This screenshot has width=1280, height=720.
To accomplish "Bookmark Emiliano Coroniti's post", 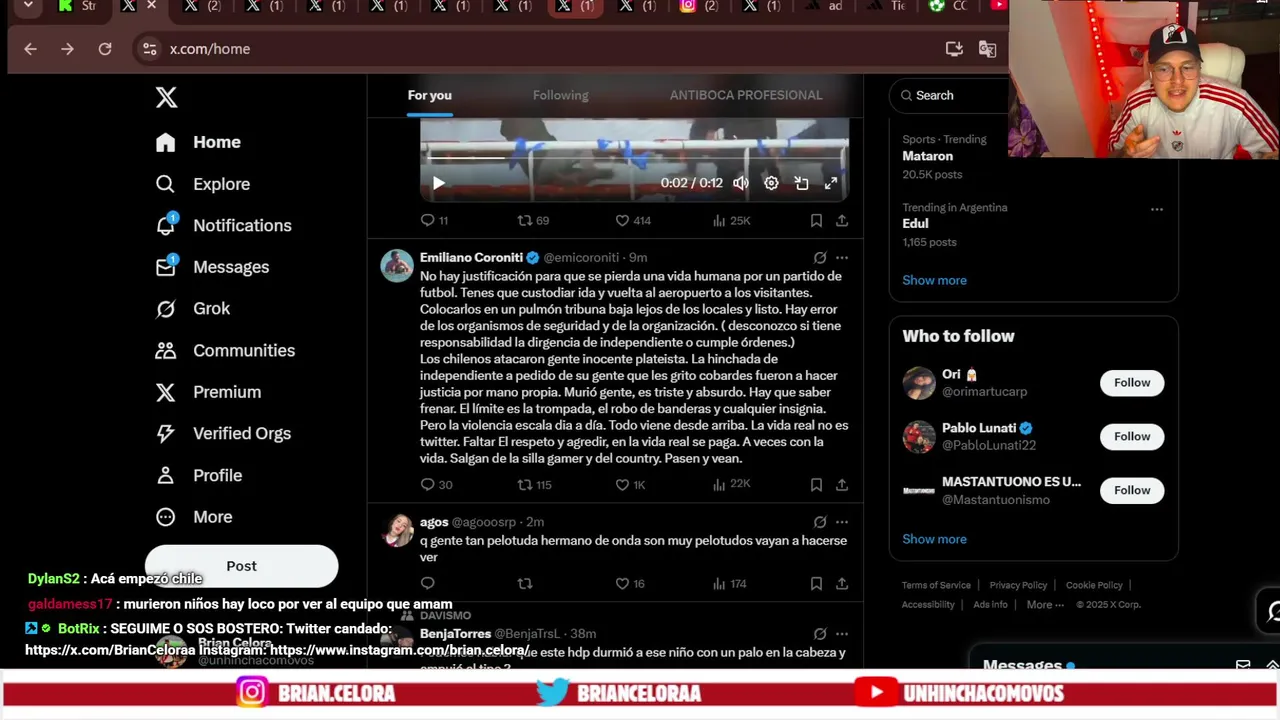I will 816,484.
